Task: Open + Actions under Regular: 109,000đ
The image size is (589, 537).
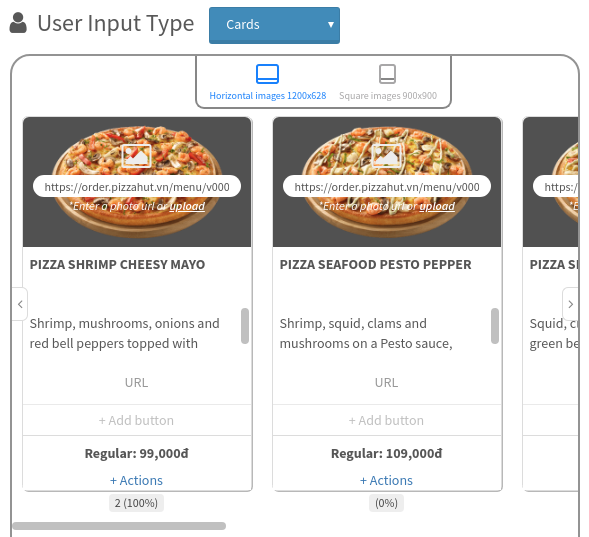Action: pos(386,480)
